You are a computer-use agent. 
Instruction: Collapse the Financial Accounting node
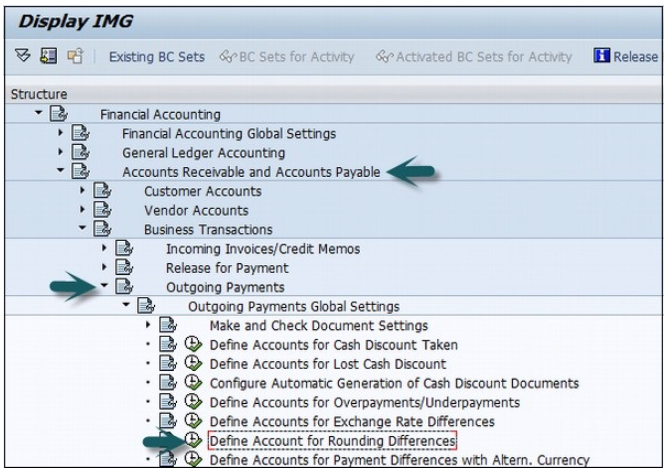[38, 114]
